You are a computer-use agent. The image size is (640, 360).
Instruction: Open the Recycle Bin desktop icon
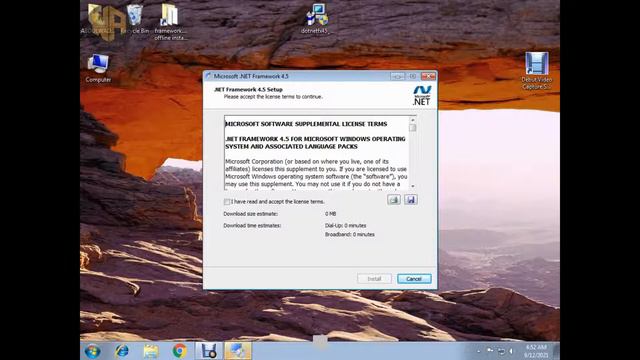click(135, 19)
